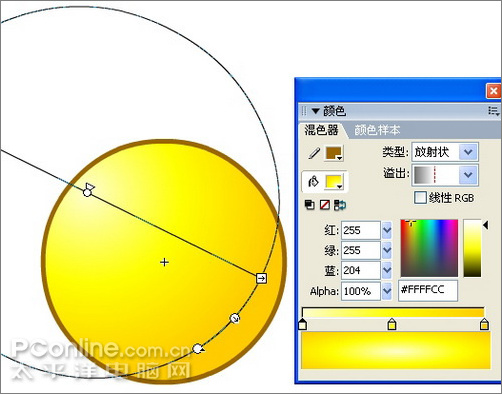Open the red value slider dropdown arrow
Image resolution: width=502 pixels, height=394 pixels.
[x=387, y=230]
